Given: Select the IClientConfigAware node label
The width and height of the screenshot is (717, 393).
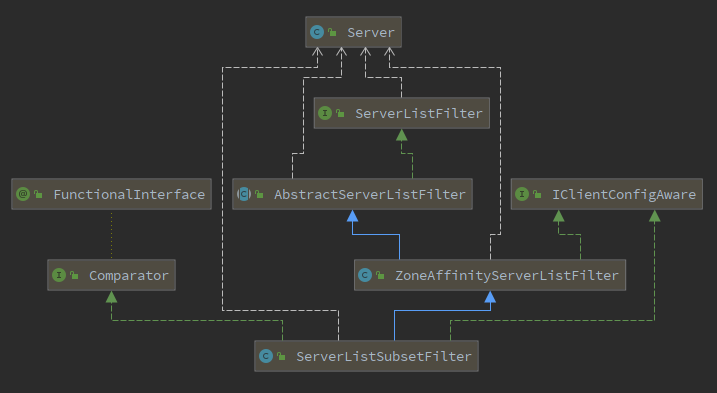Looking at the screenshot, I should click(x=624, y=194).
